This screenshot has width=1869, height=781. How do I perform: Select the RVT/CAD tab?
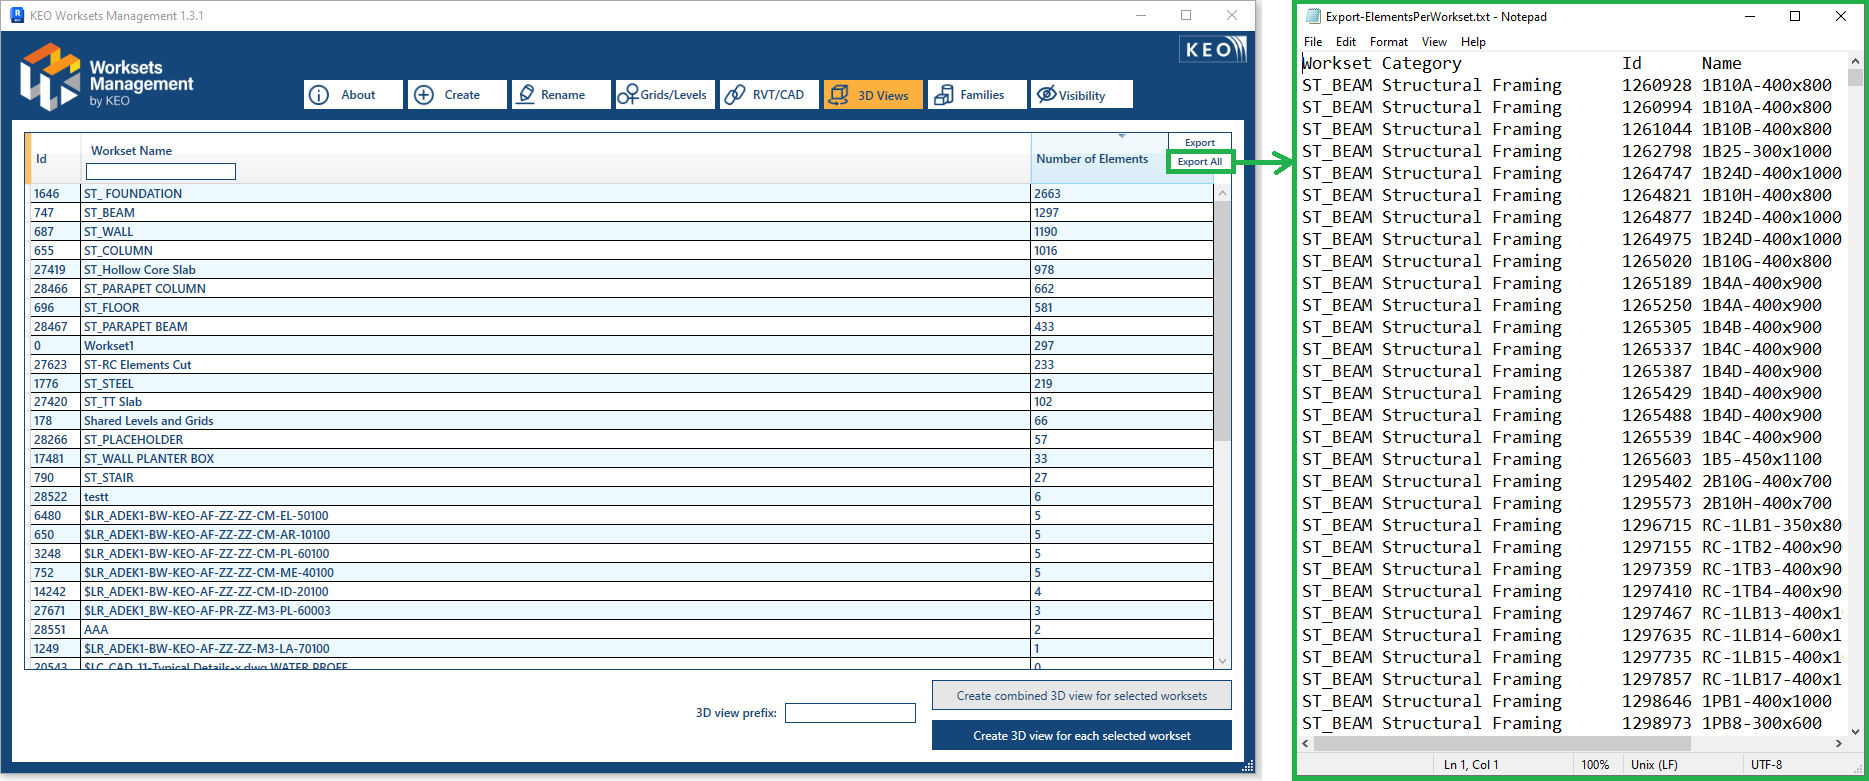769,95
